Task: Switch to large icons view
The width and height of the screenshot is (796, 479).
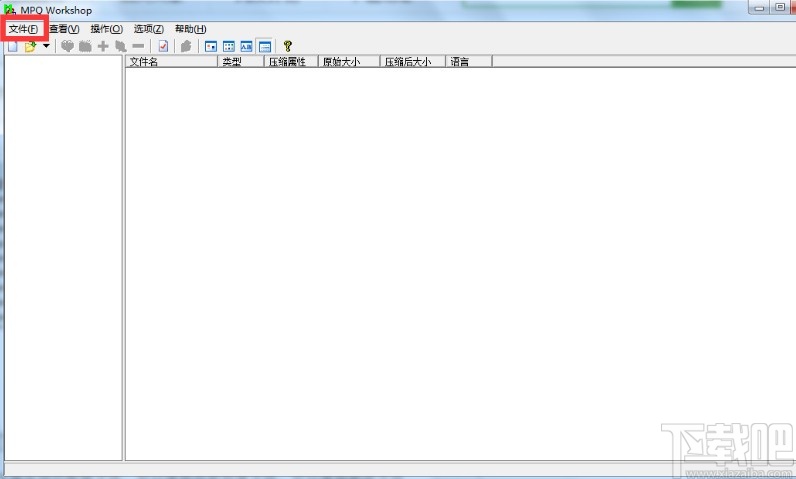Action: coord(211,47)
